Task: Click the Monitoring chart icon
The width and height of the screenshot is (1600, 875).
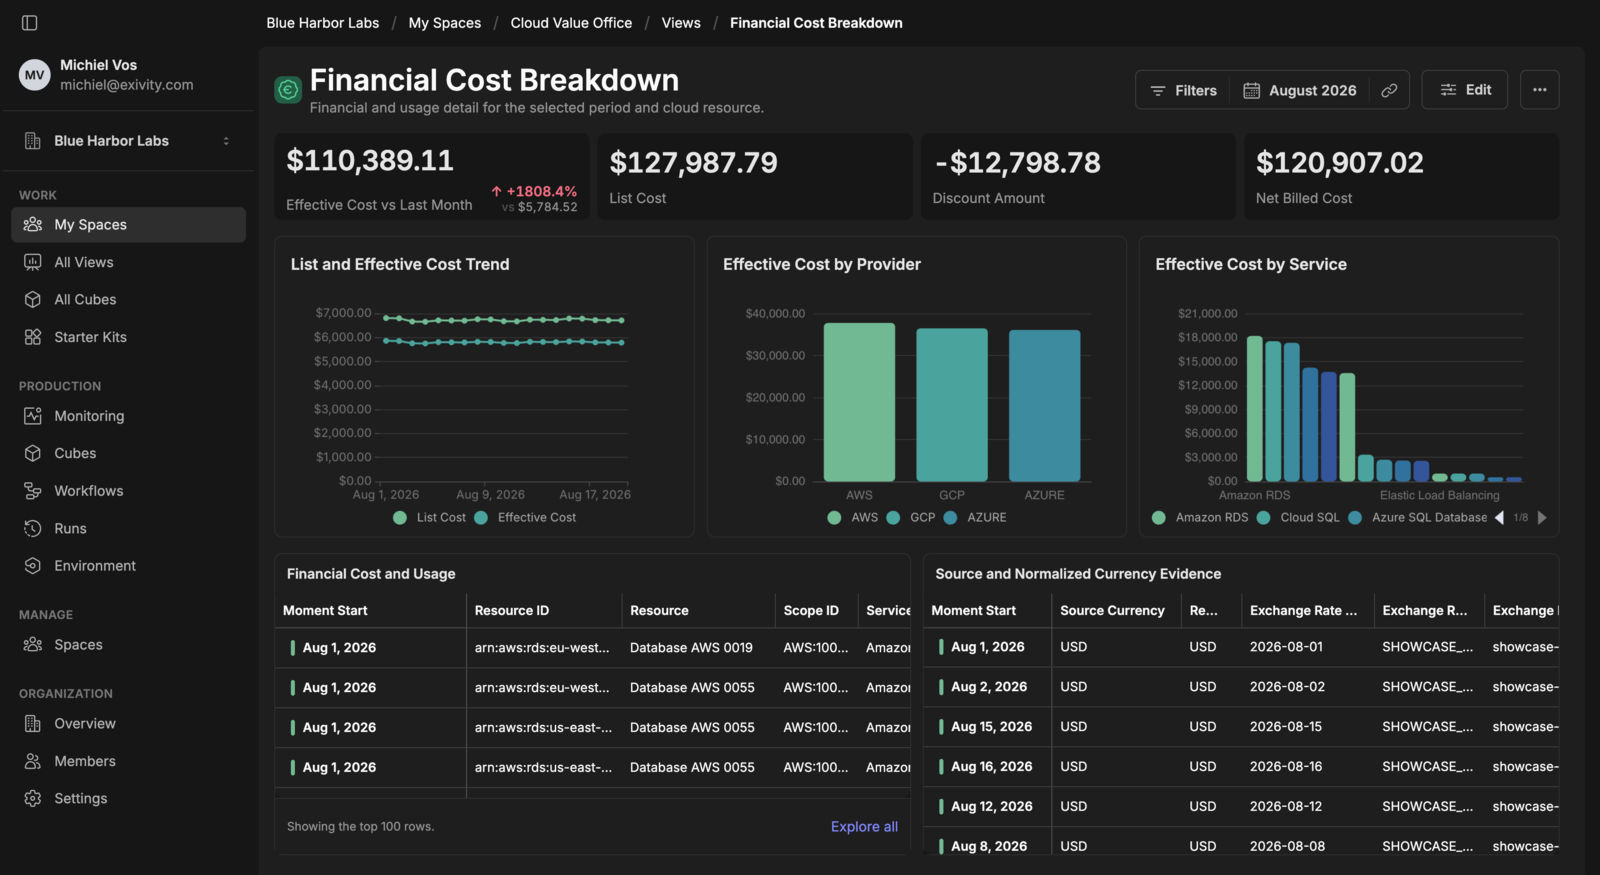Action: pyautogui.click(x=33, y=416)
